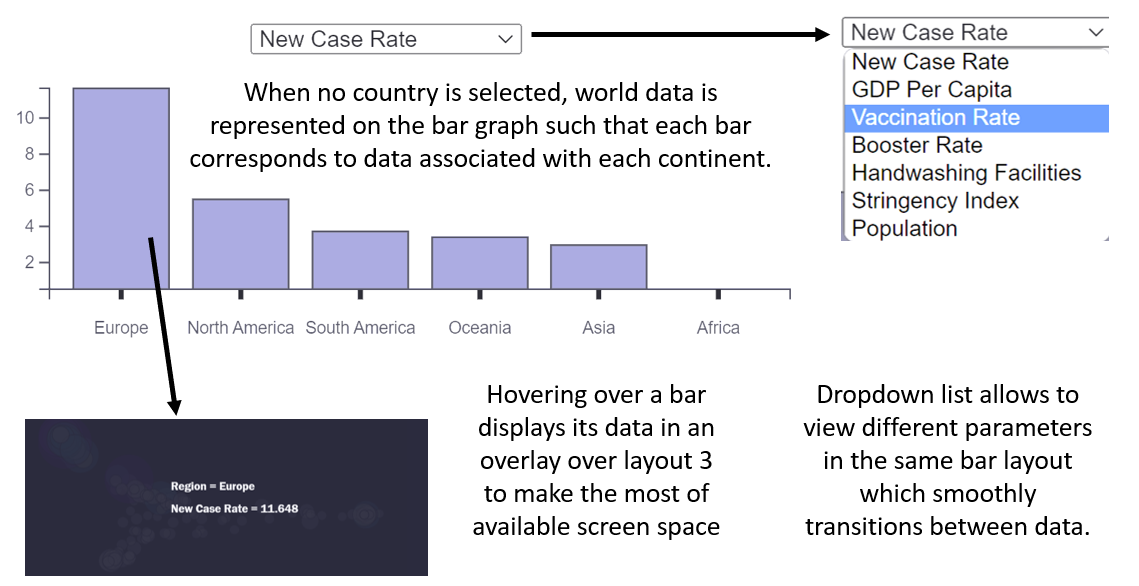The width and height of the screenshot is (1139, 586).
Task: Click the 4 y-axis tick label
Action: coord(30,227)
